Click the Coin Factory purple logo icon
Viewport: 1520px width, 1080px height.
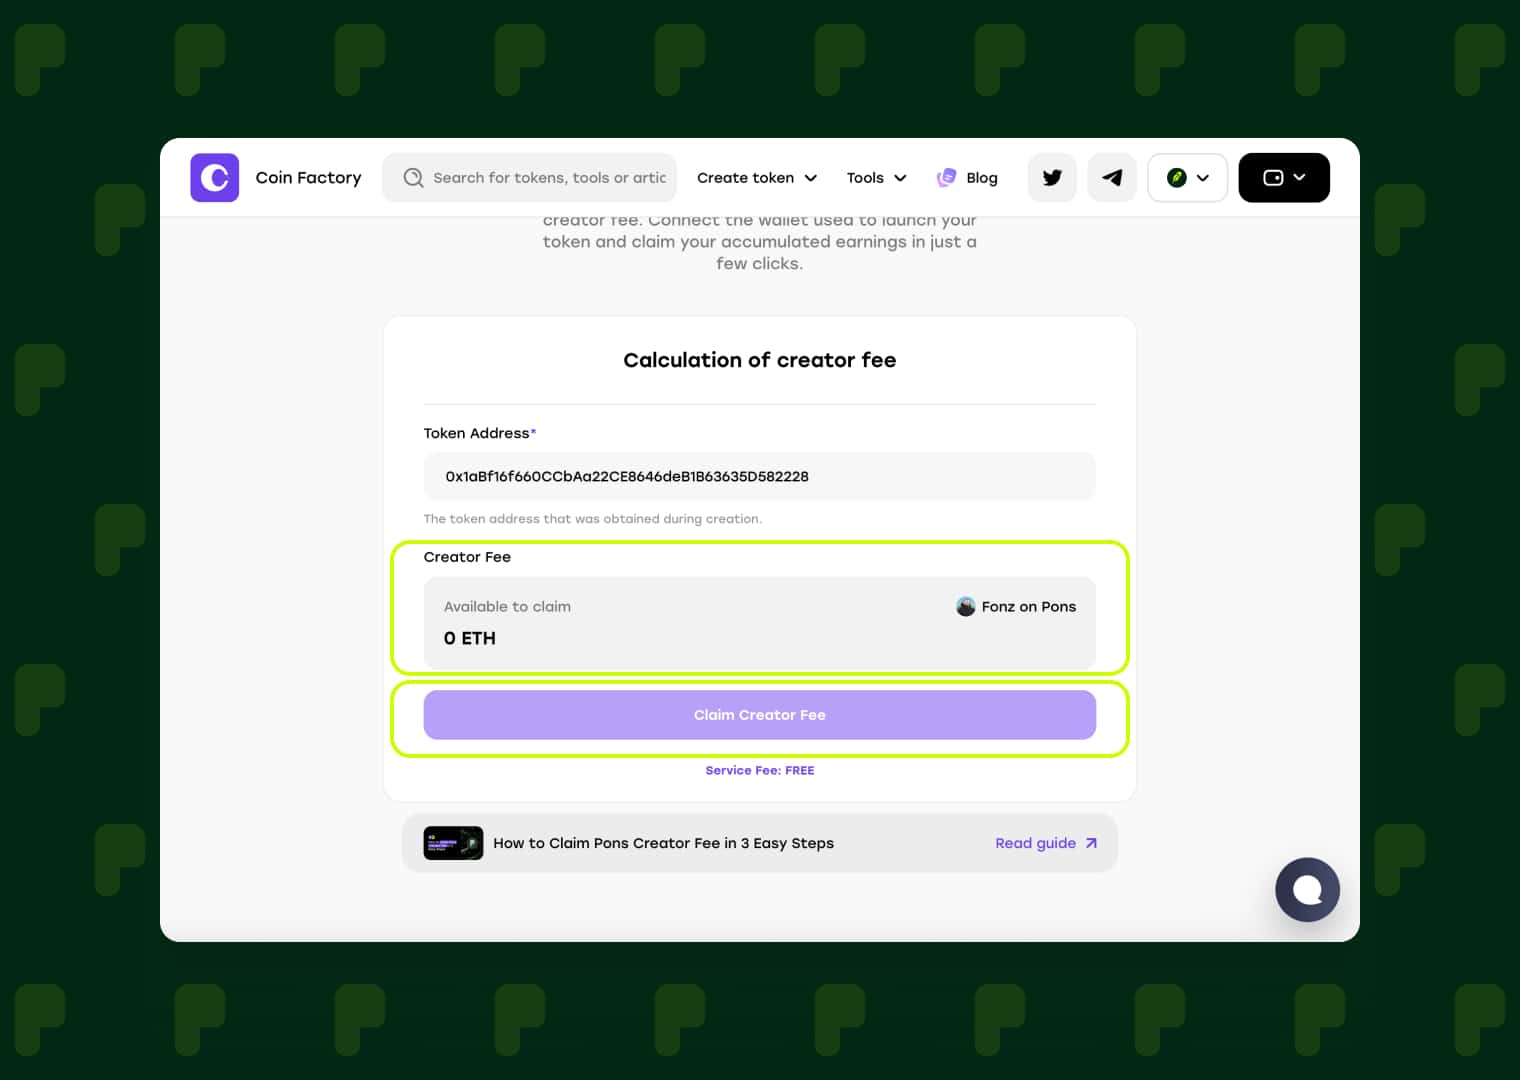coord(214,178)
